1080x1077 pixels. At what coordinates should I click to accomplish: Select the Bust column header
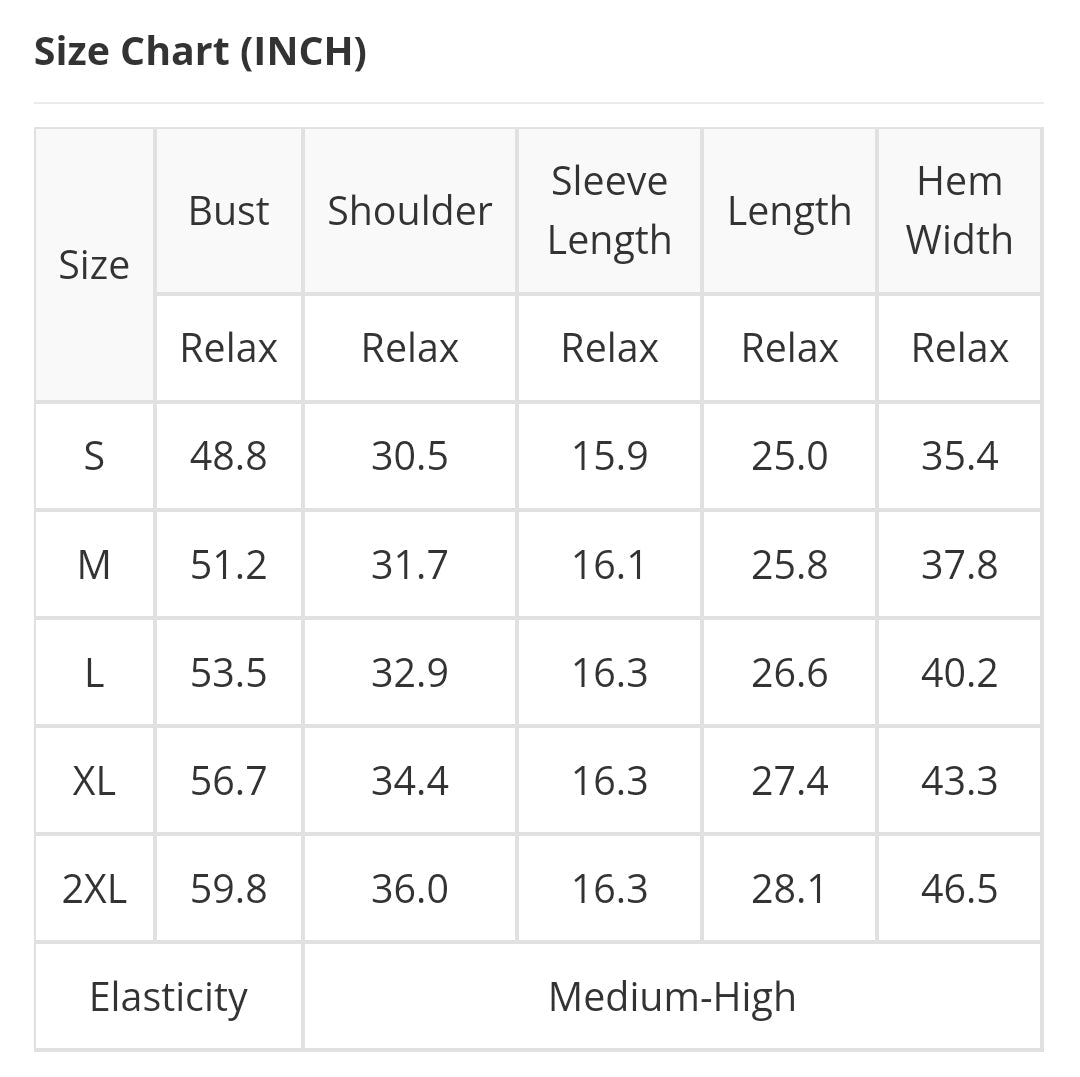[x=229, y=211]
